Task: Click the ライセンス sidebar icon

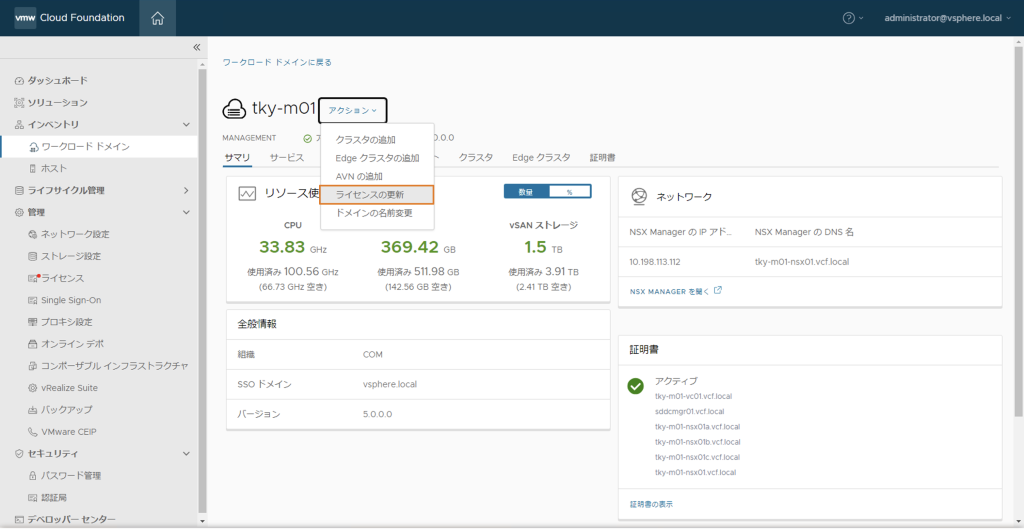Action: click(x=33, y=278)
